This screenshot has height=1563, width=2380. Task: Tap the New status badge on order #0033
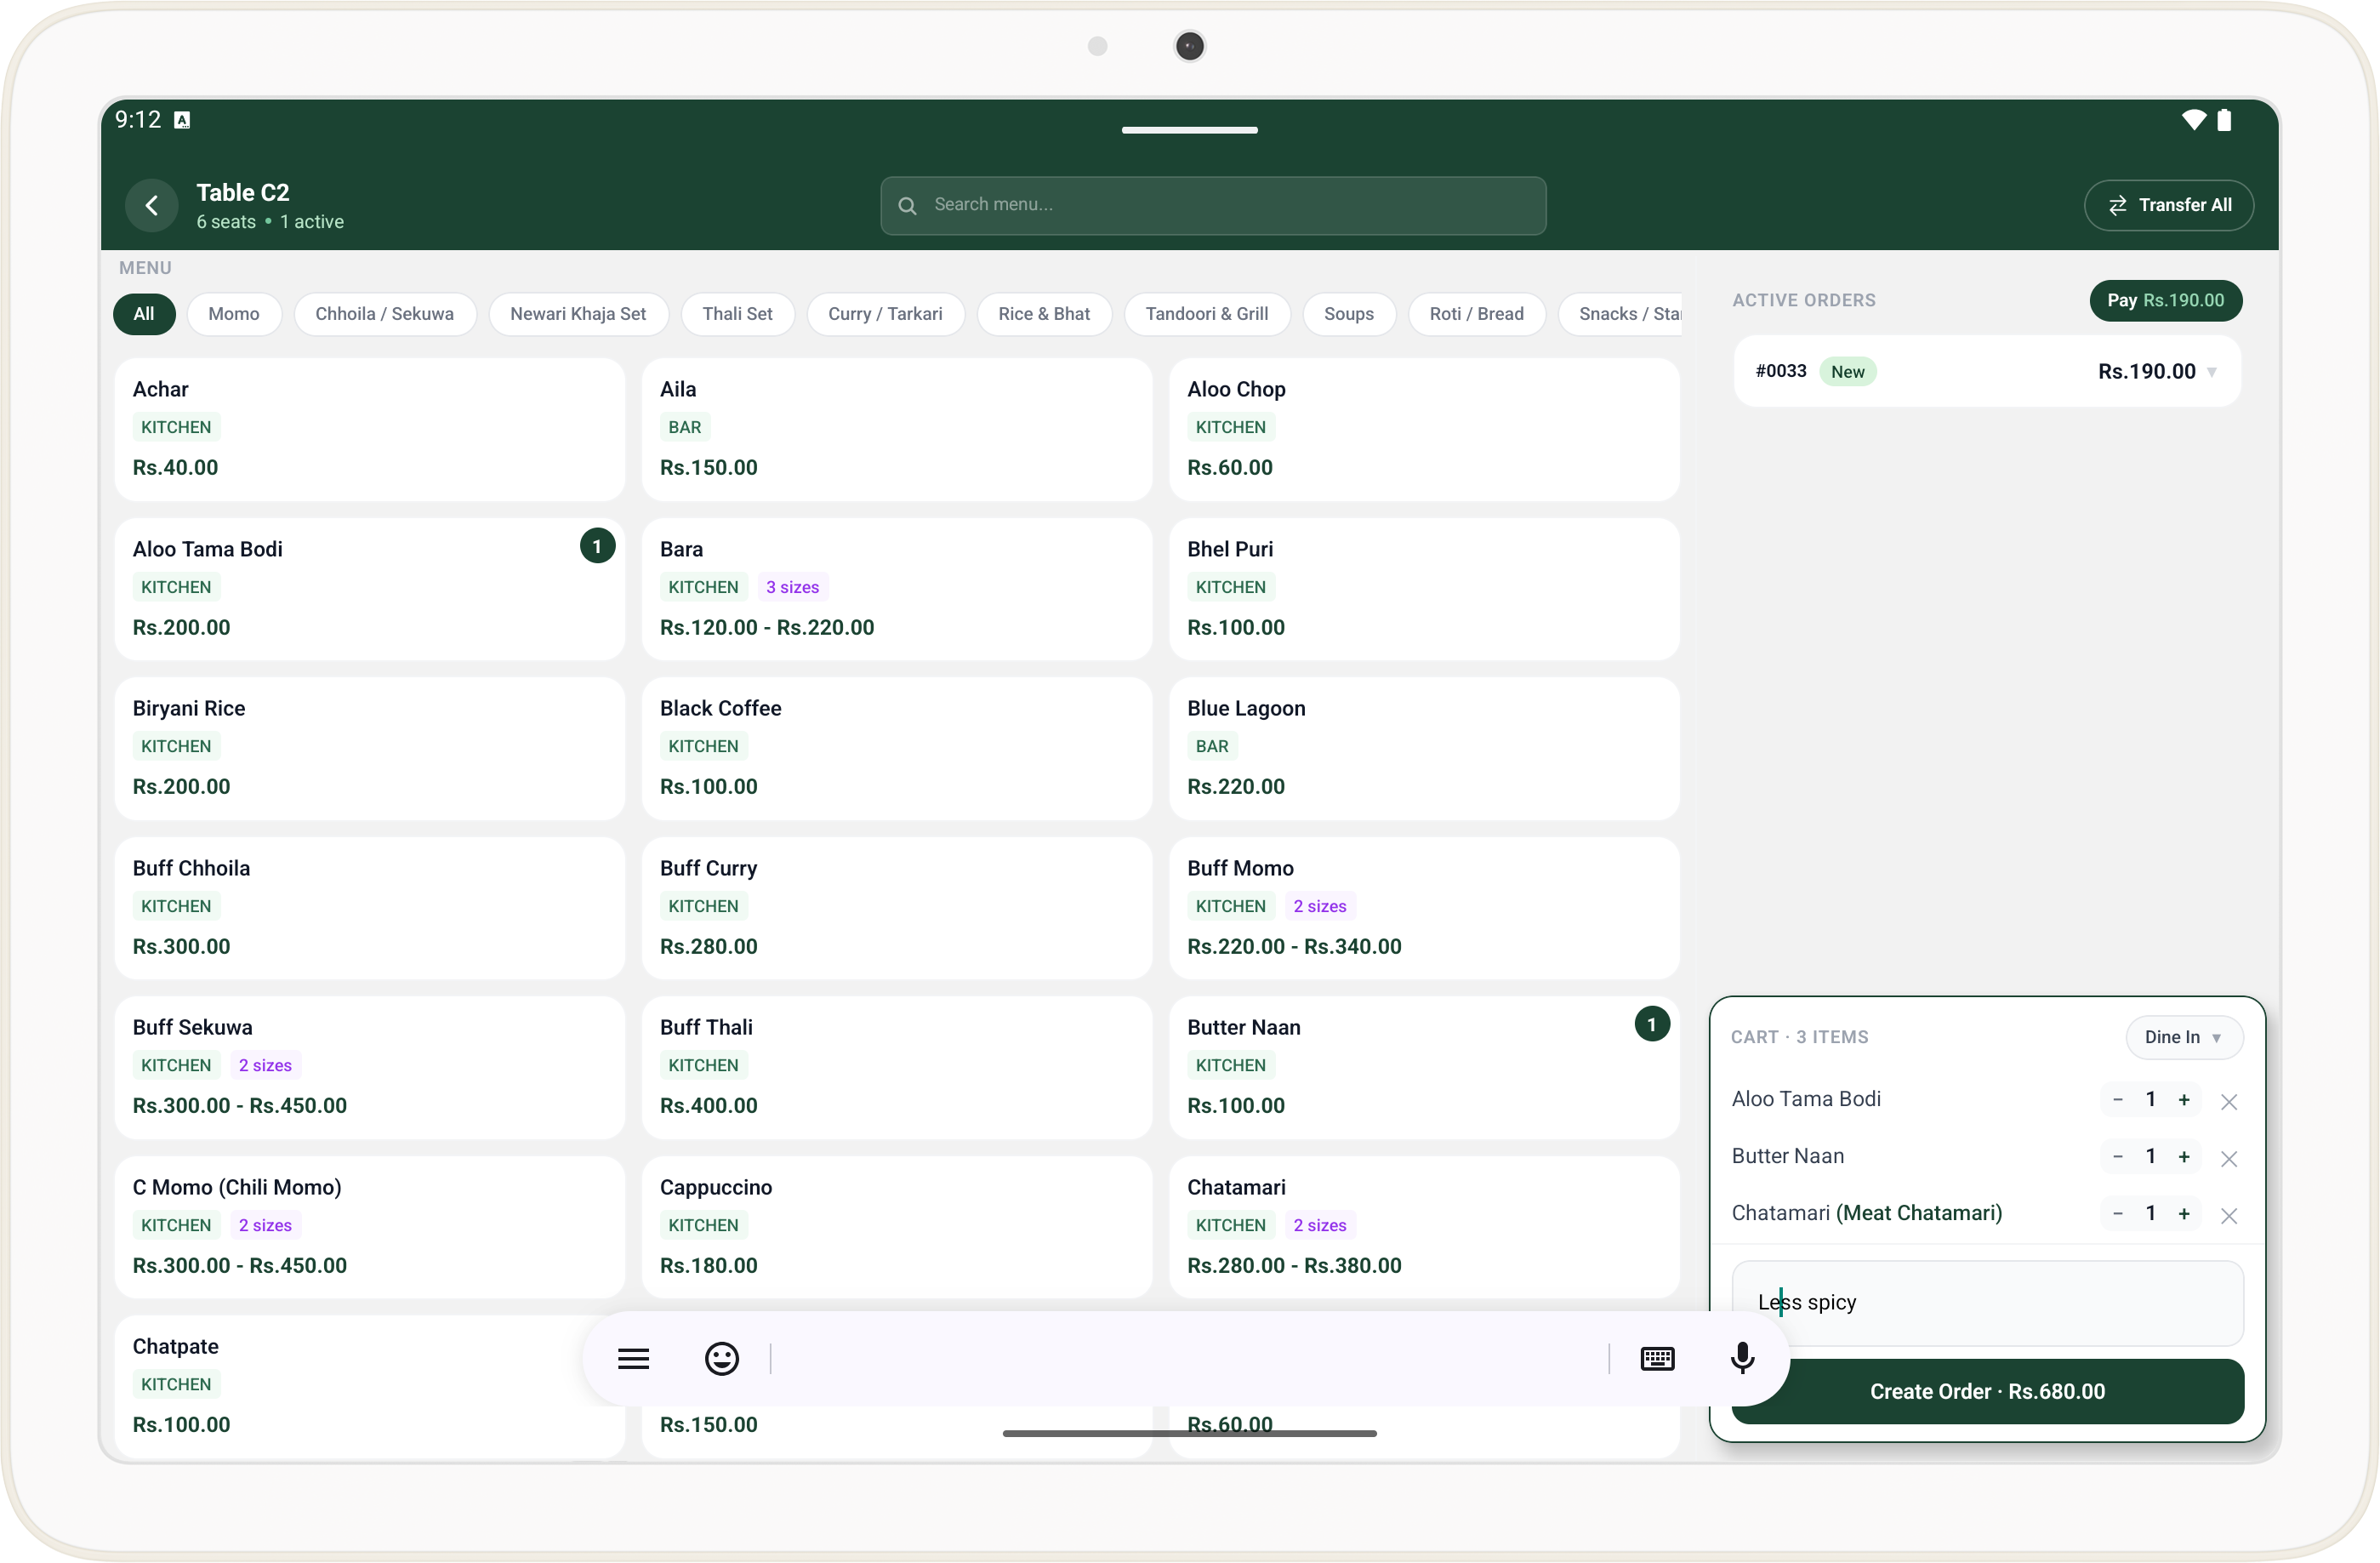point(1847,372)
